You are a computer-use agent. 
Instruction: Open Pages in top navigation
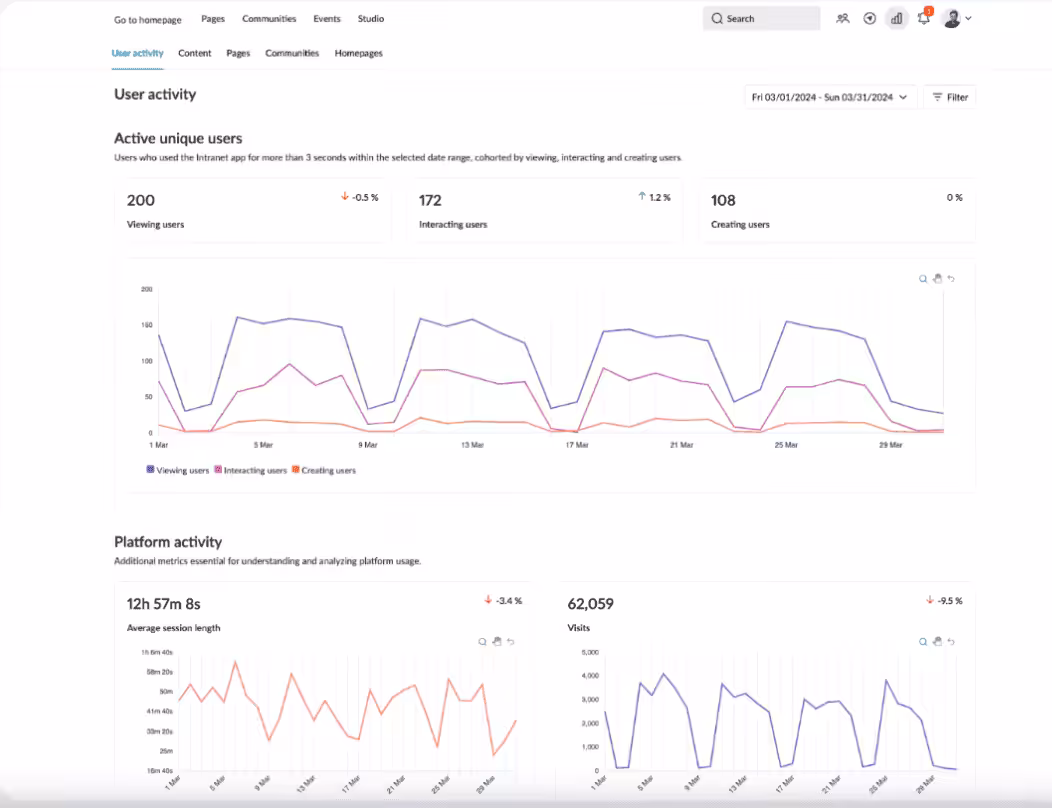(213, 19)
